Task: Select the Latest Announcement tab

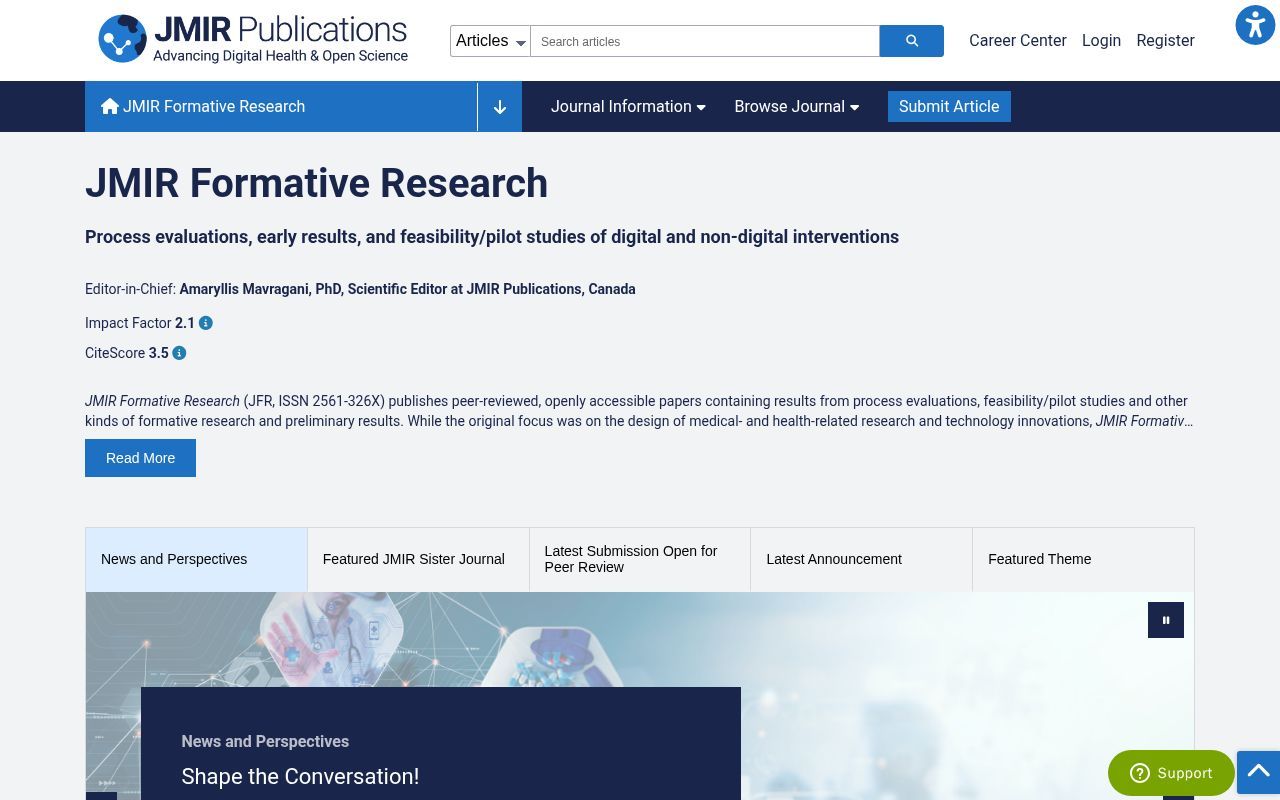Action: tap(861, 559)
